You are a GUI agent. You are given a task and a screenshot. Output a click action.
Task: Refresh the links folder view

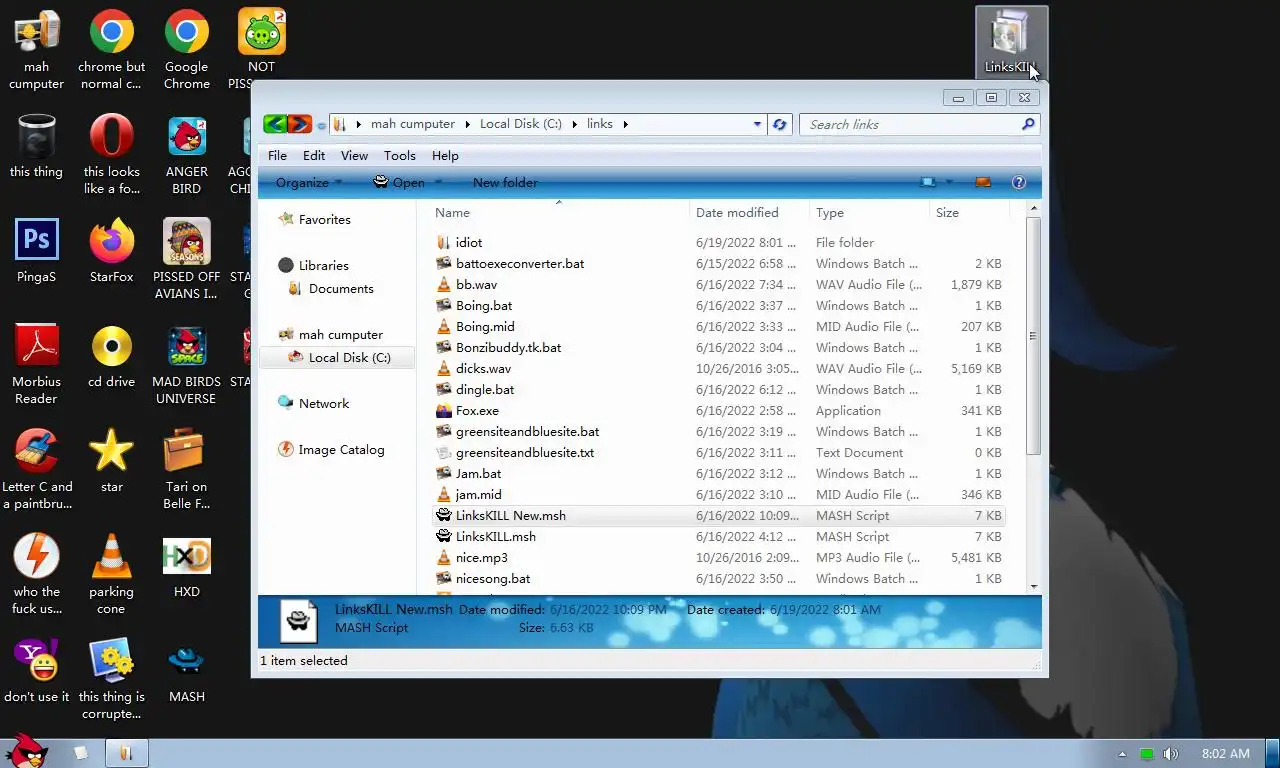click(x=779, y=124)
